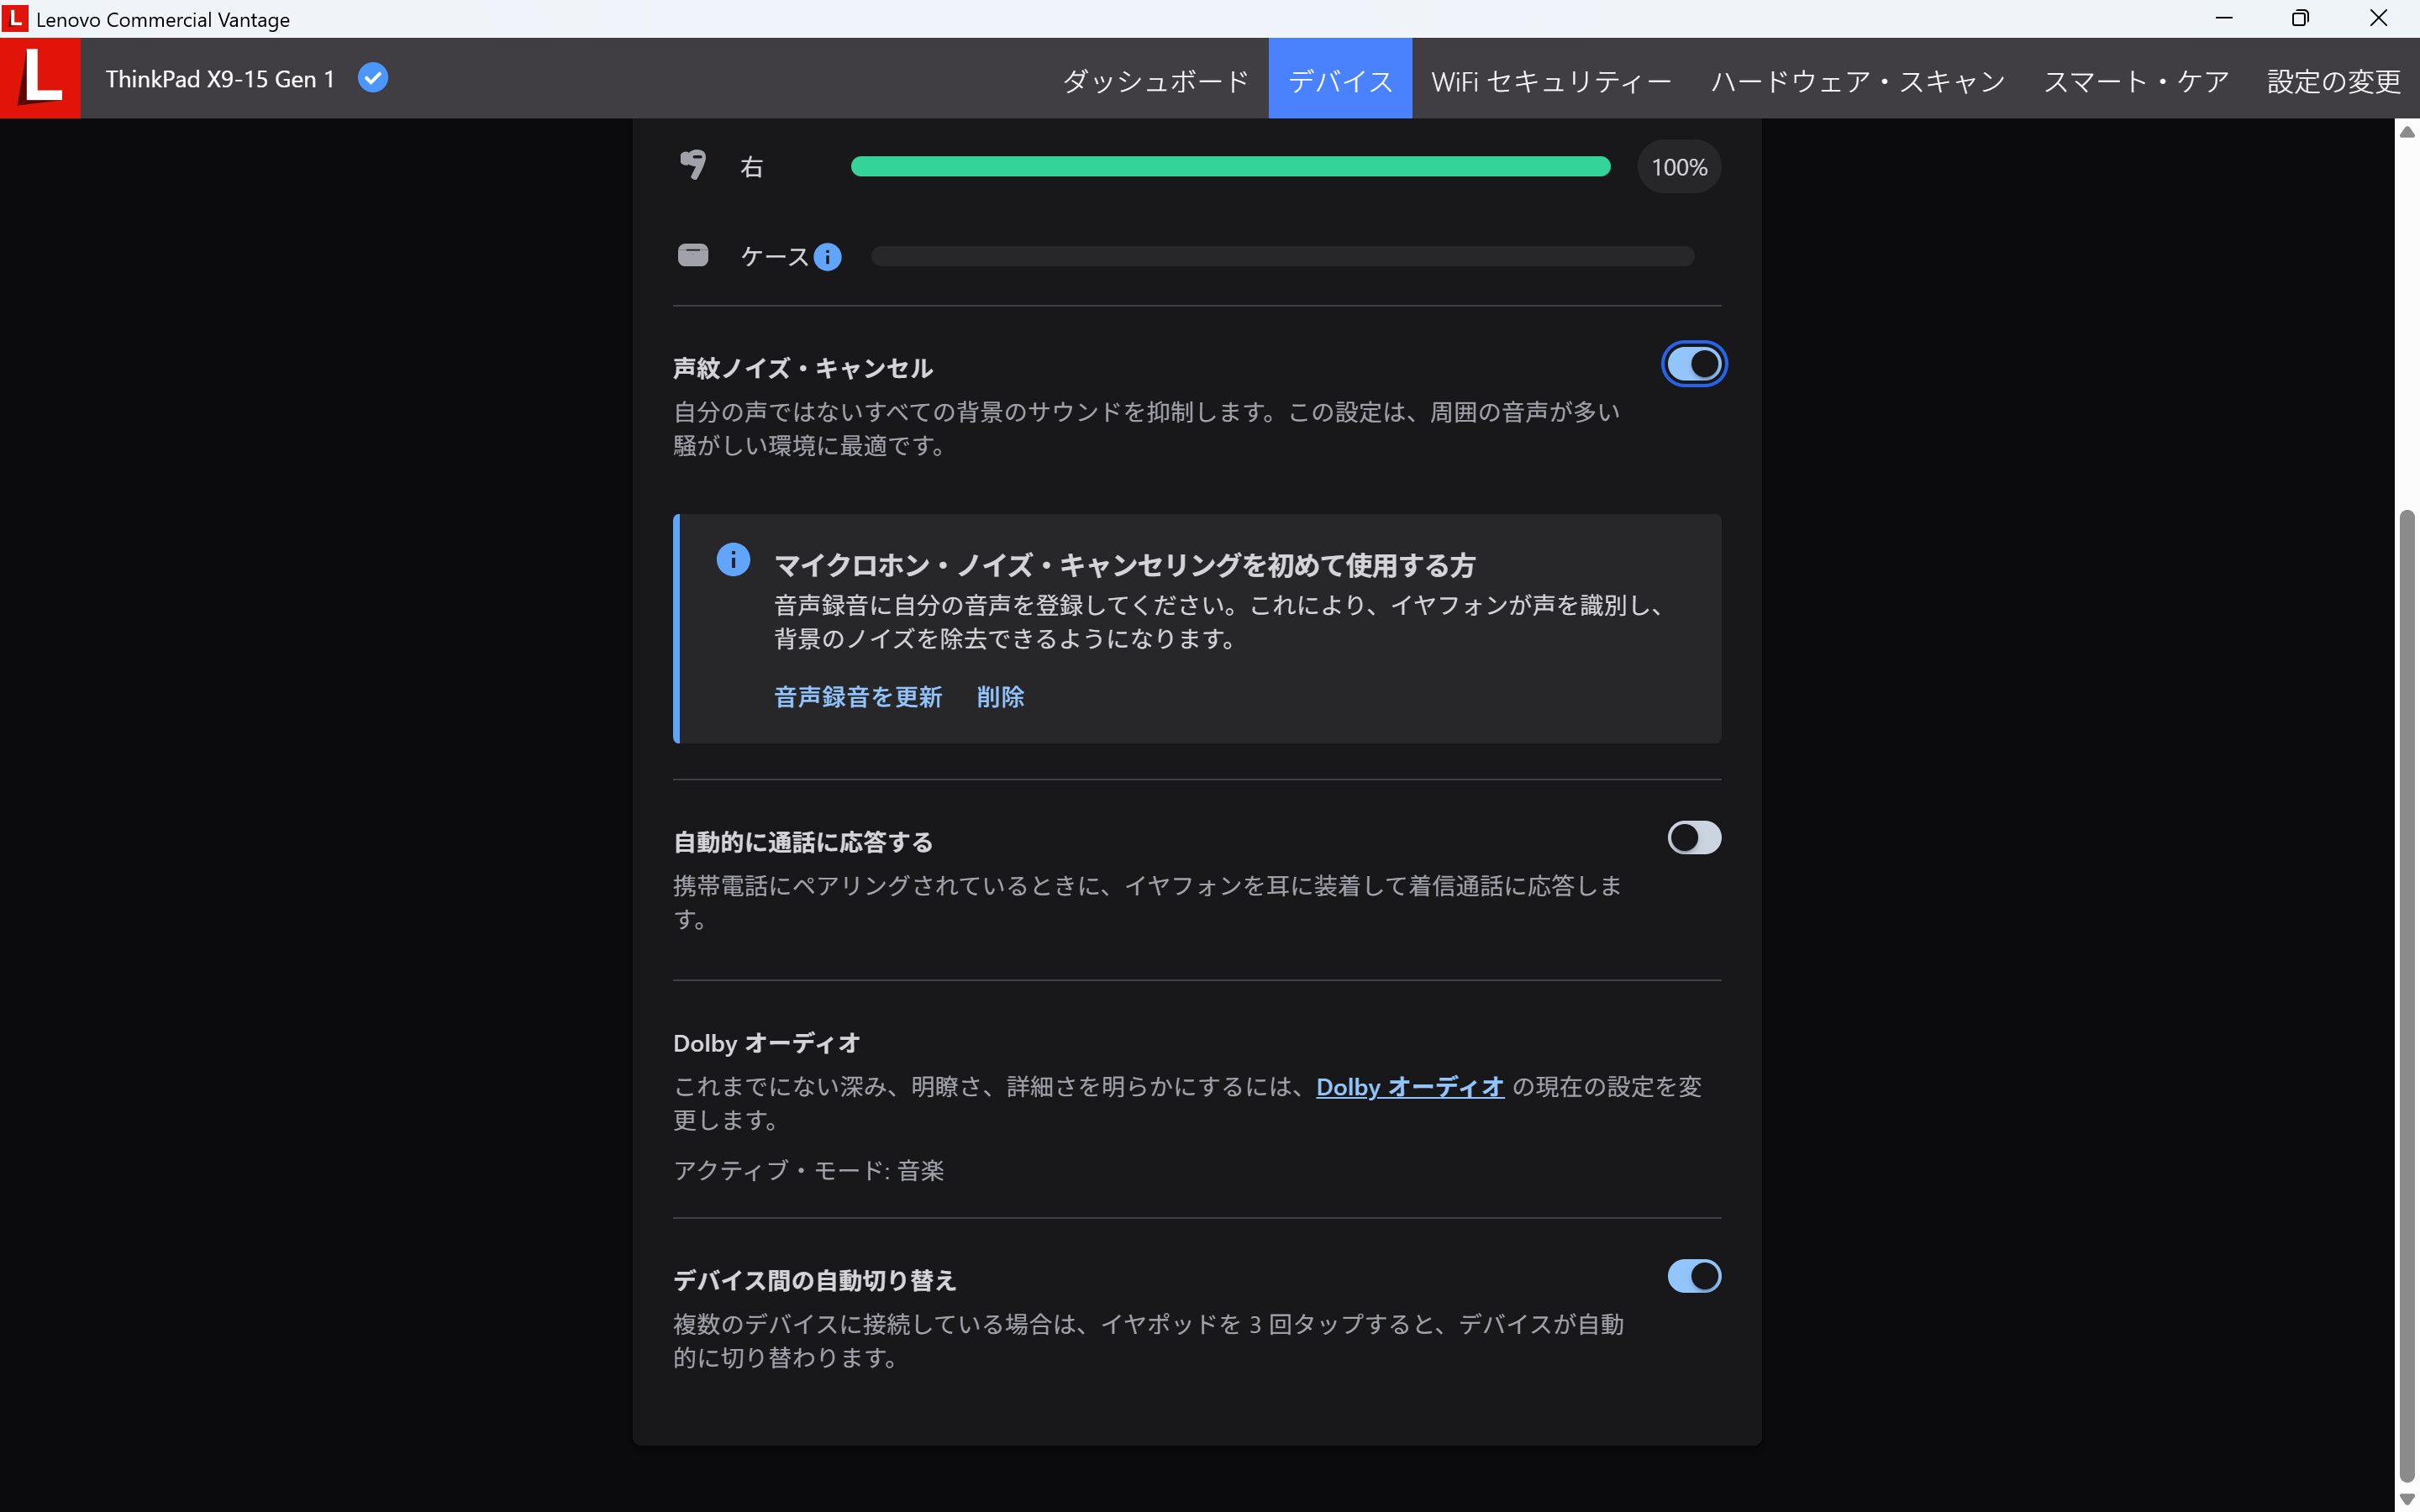2420x1512 pixels.
Task: Click the アクティブ・モード: 音楽 text
Action: point(808,1170)
